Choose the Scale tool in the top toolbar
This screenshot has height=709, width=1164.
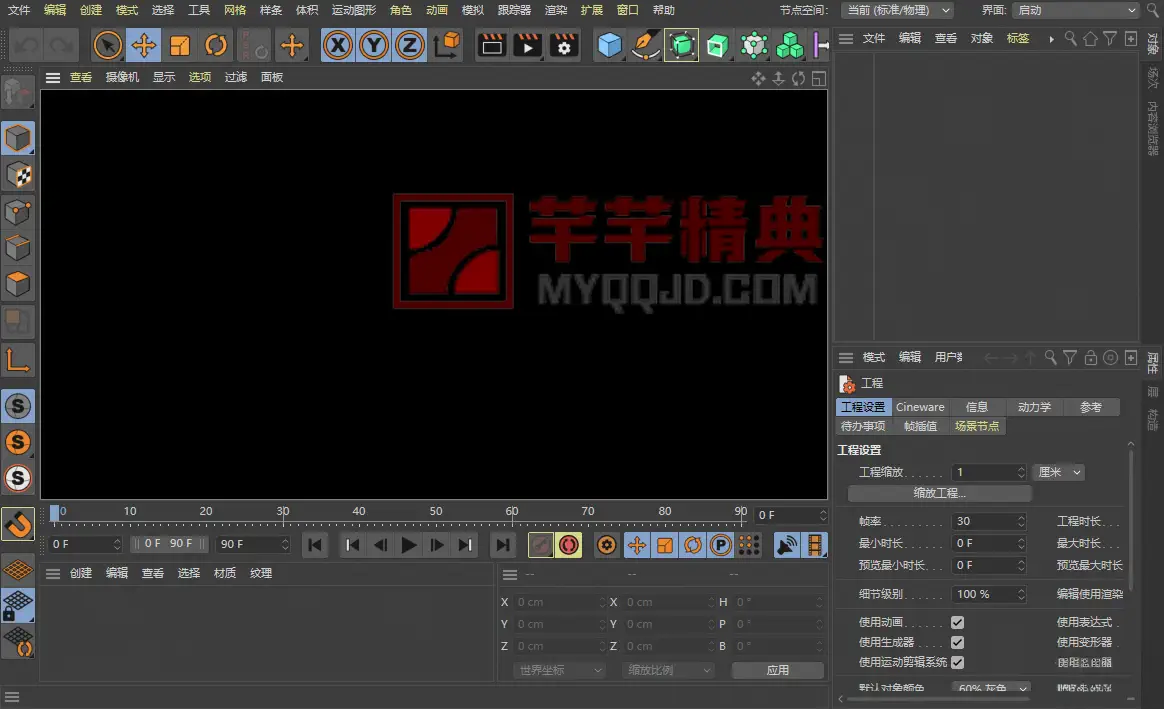point(180,45)
